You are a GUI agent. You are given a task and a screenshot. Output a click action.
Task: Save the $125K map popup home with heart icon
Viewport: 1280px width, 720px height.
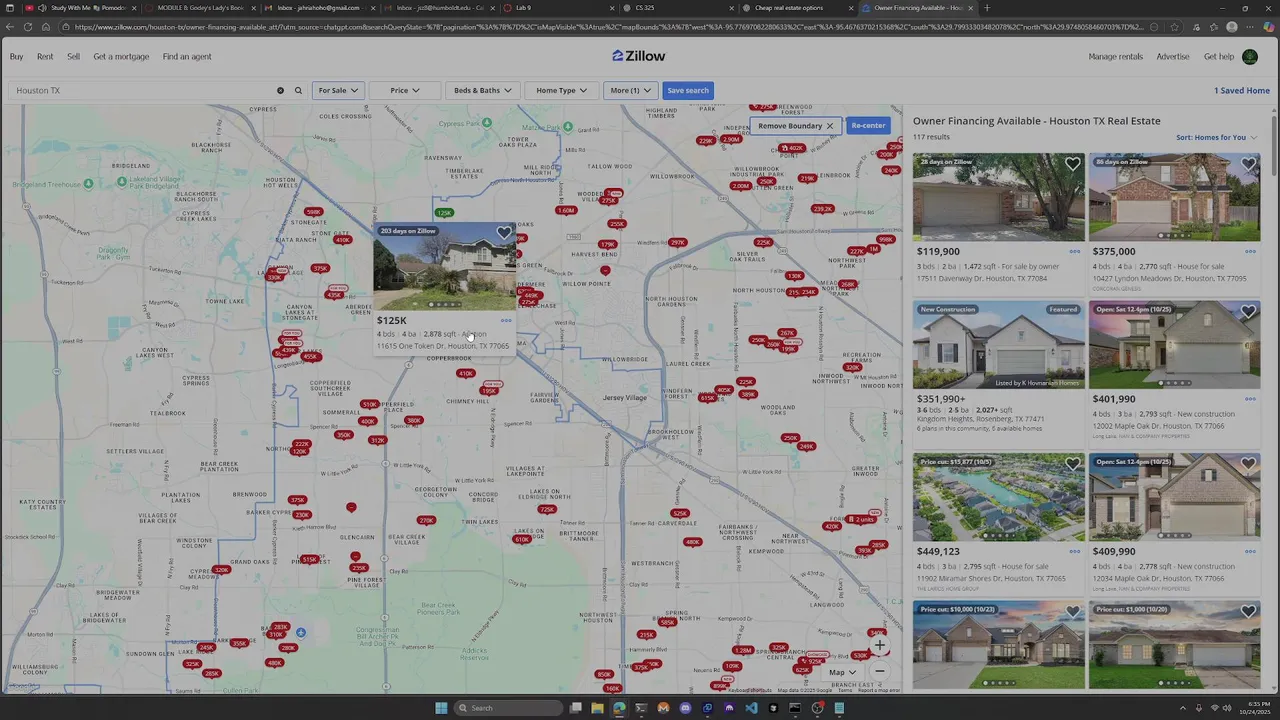(x=504, y=233)
